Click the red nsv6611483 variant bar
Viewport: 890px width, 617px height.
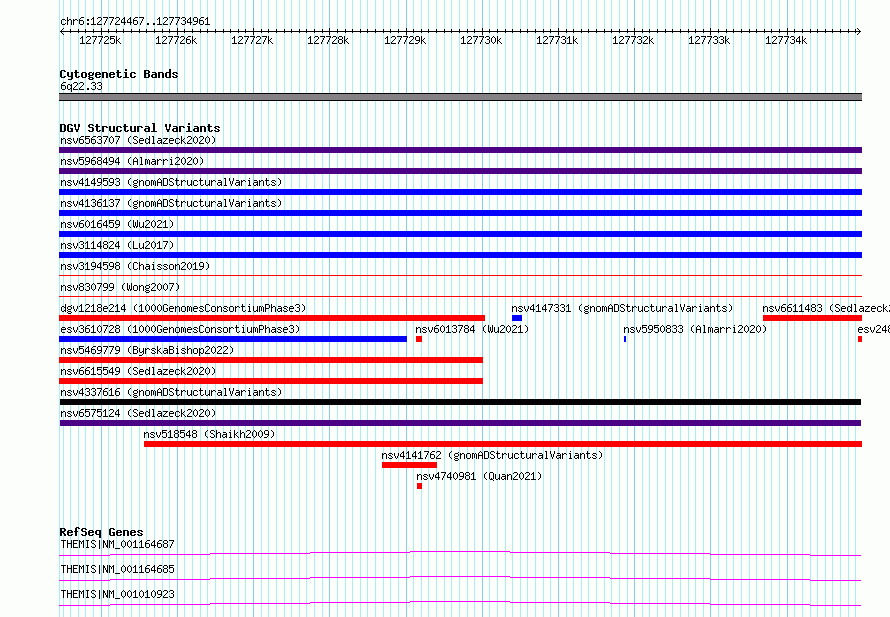812,318
